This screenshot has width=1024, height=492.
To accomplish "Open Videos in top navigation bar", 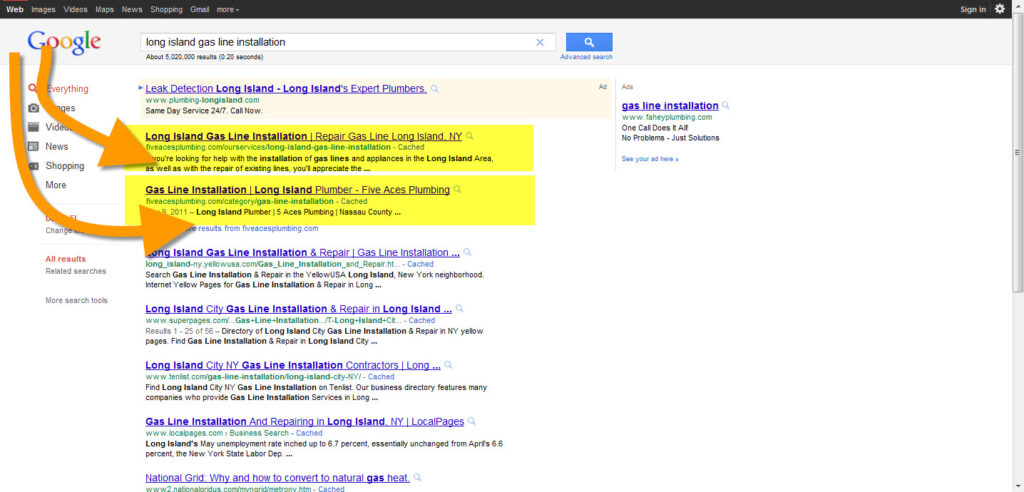I will [x=75, y=10].
